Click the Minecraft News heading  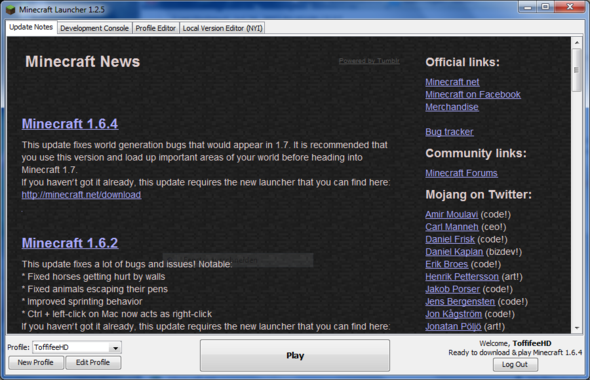pos(82,62)
